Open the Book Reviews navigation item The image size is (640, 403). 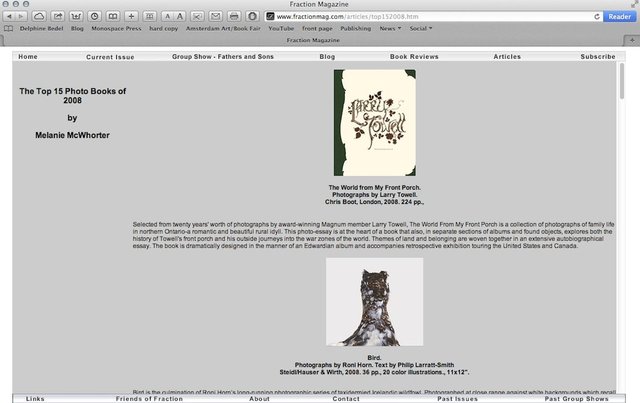pyautogui.click(x=414, y=57)
